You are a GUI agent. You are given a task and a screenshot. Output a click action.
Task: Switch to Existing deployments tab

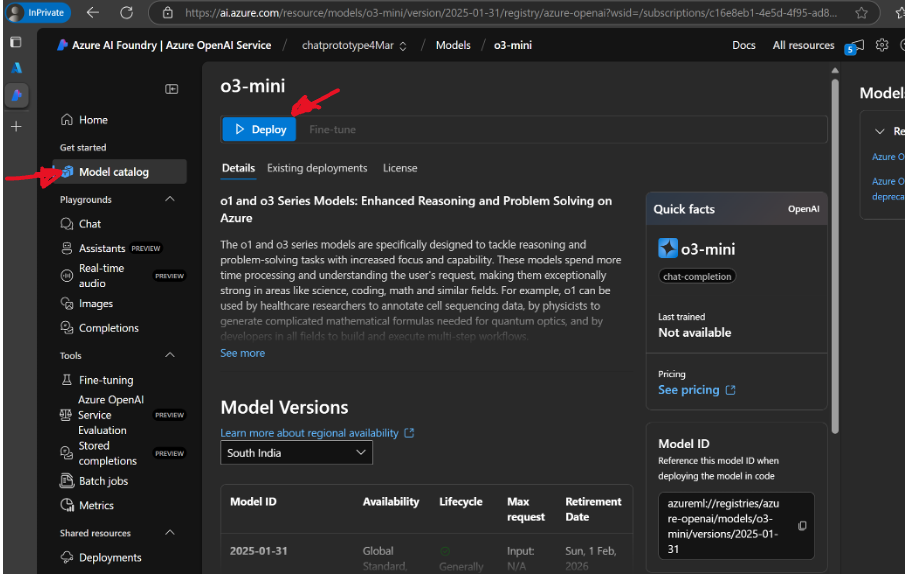coord(317,168)
